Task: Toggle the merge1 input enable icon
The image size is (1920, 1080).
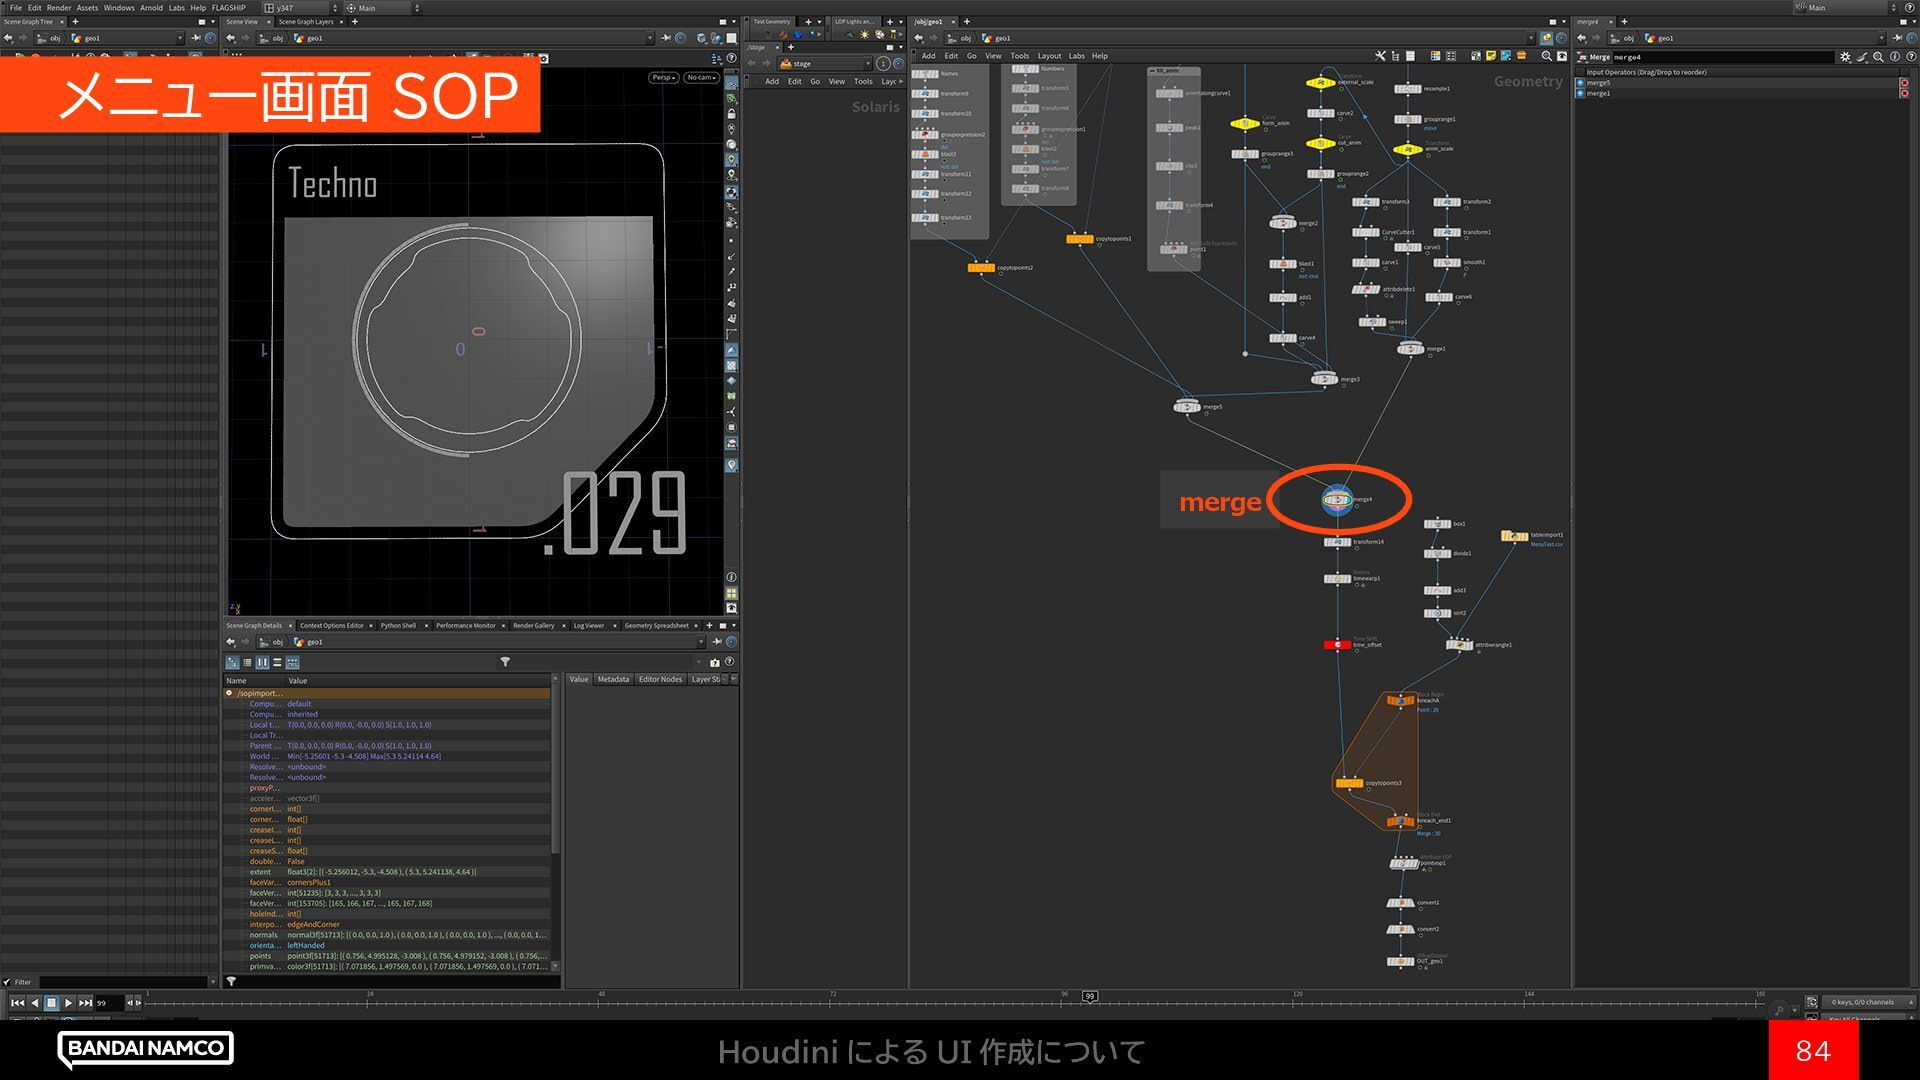Action: click(x=1580, y=93)
